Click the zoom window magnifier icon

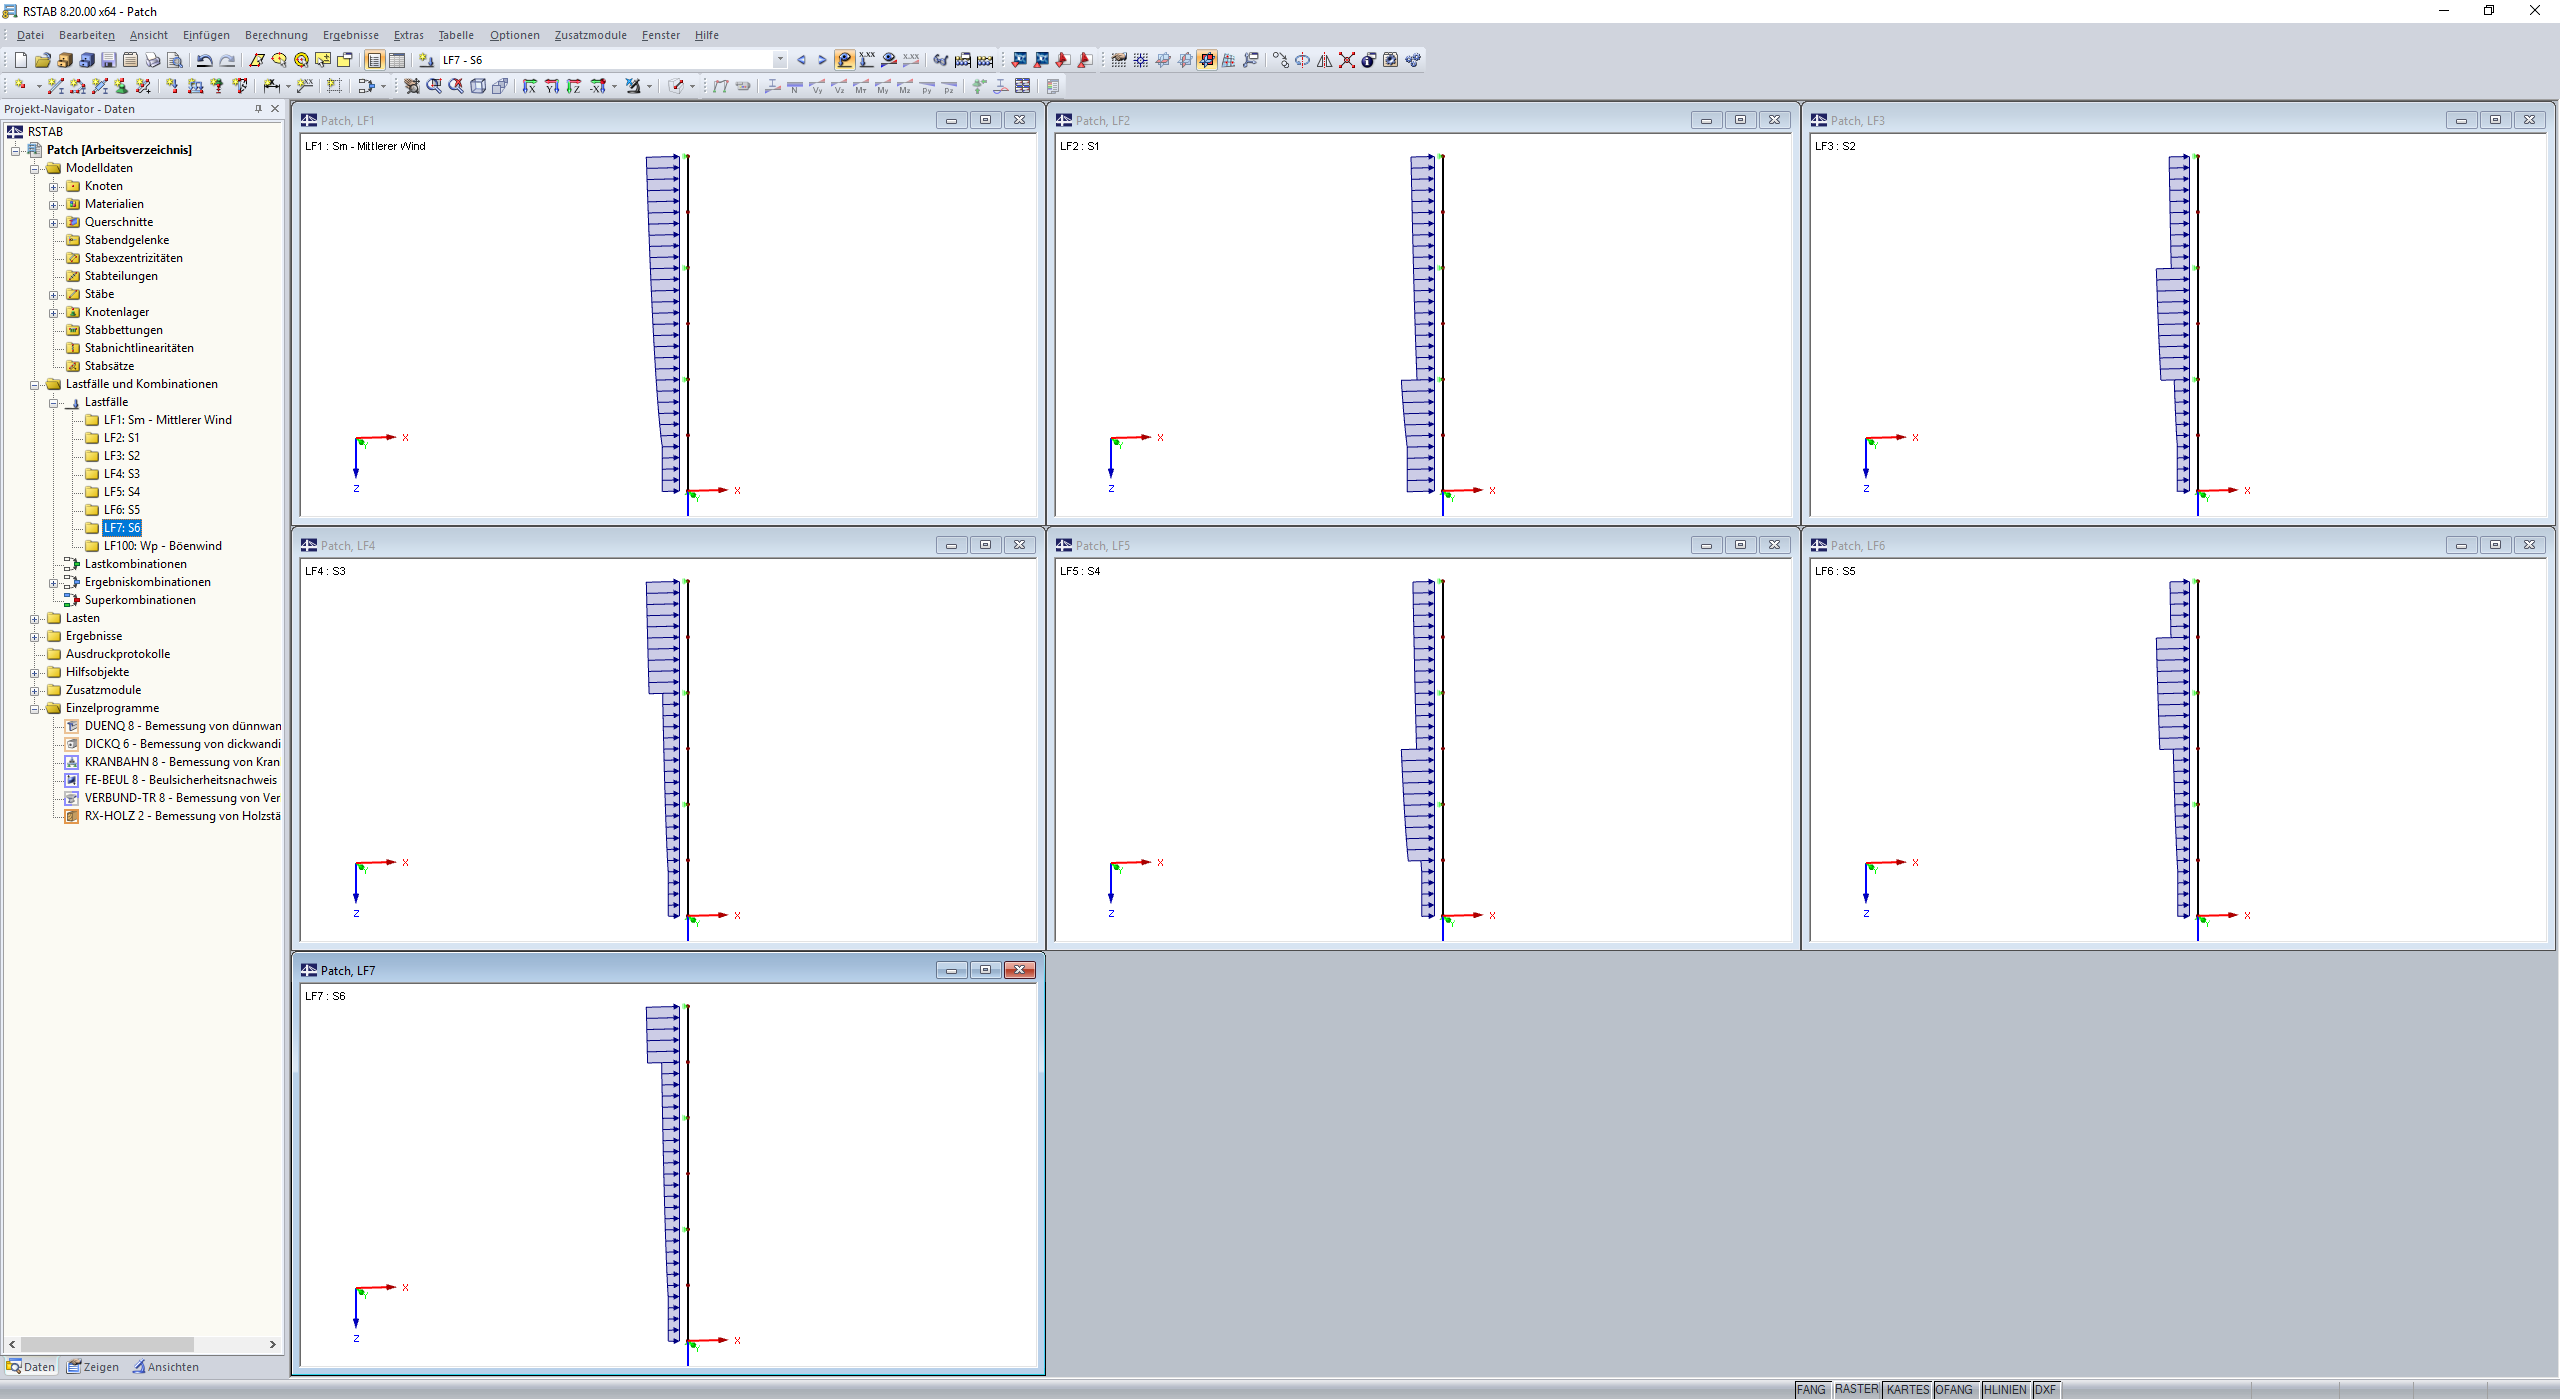tap(434, 87)
